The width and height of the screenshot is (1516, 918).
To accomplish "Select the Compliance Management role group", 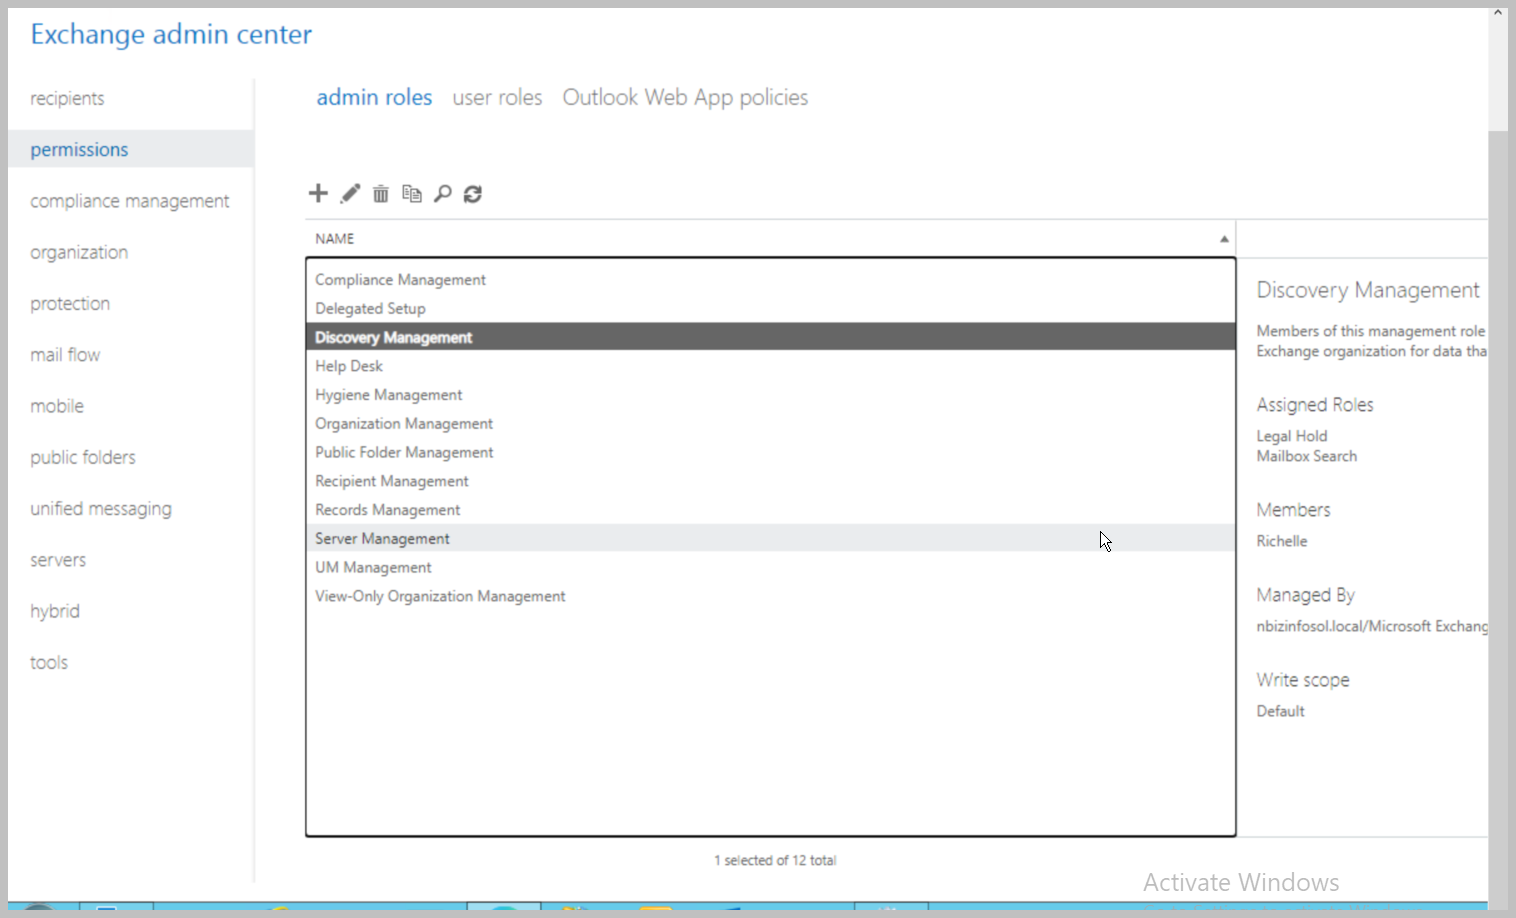I will click(x=770, y=280).
